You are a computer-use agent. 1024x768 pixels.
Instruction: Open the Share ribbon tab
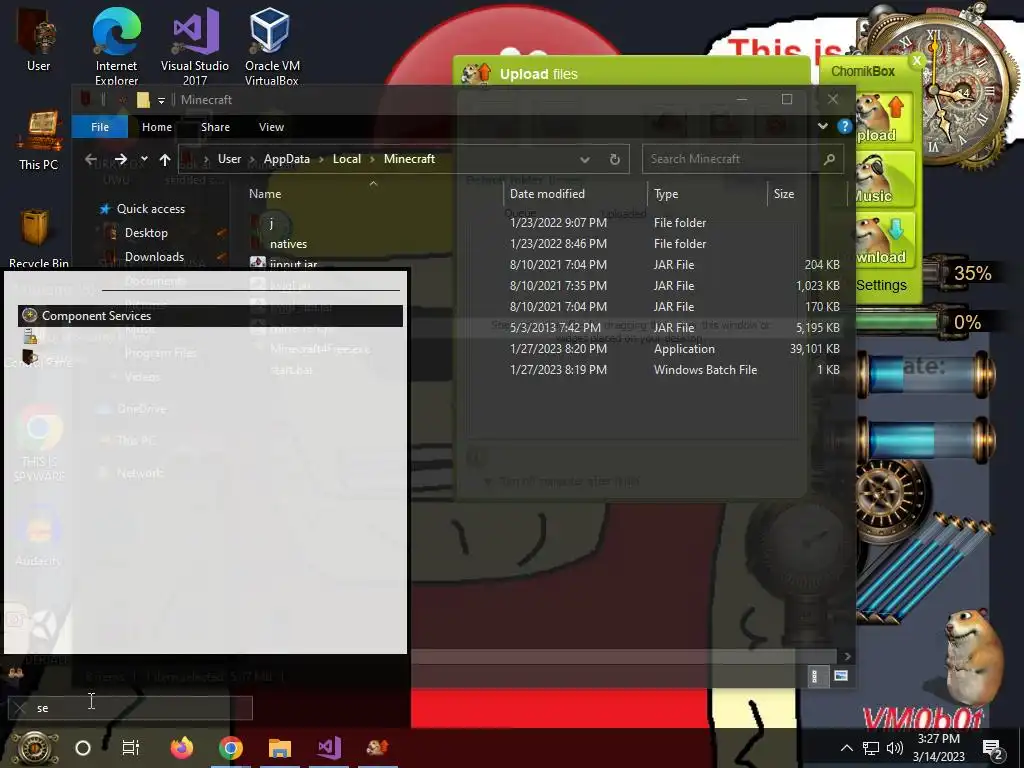click(x=216, y=127)
